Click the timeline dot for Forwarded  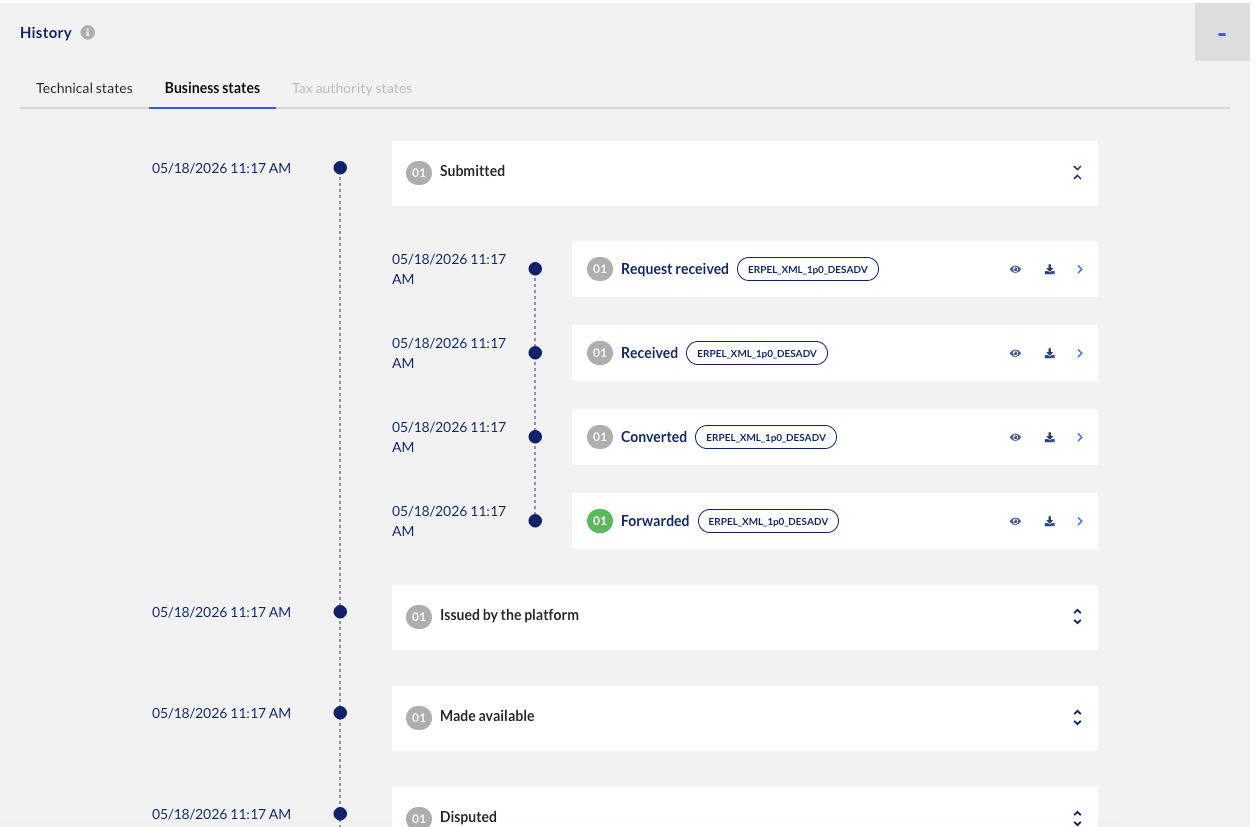pos(535,521)
